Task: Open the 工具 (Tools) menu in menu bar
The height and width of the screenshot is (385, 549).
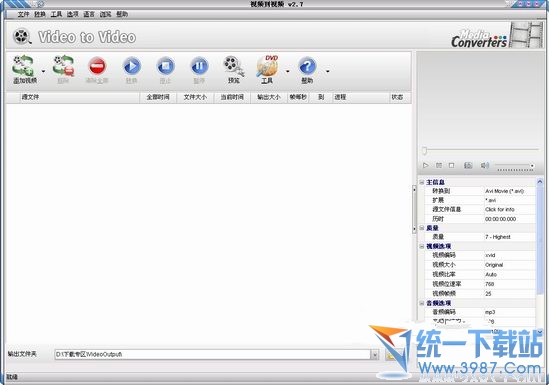Action: tap(56, 14)
